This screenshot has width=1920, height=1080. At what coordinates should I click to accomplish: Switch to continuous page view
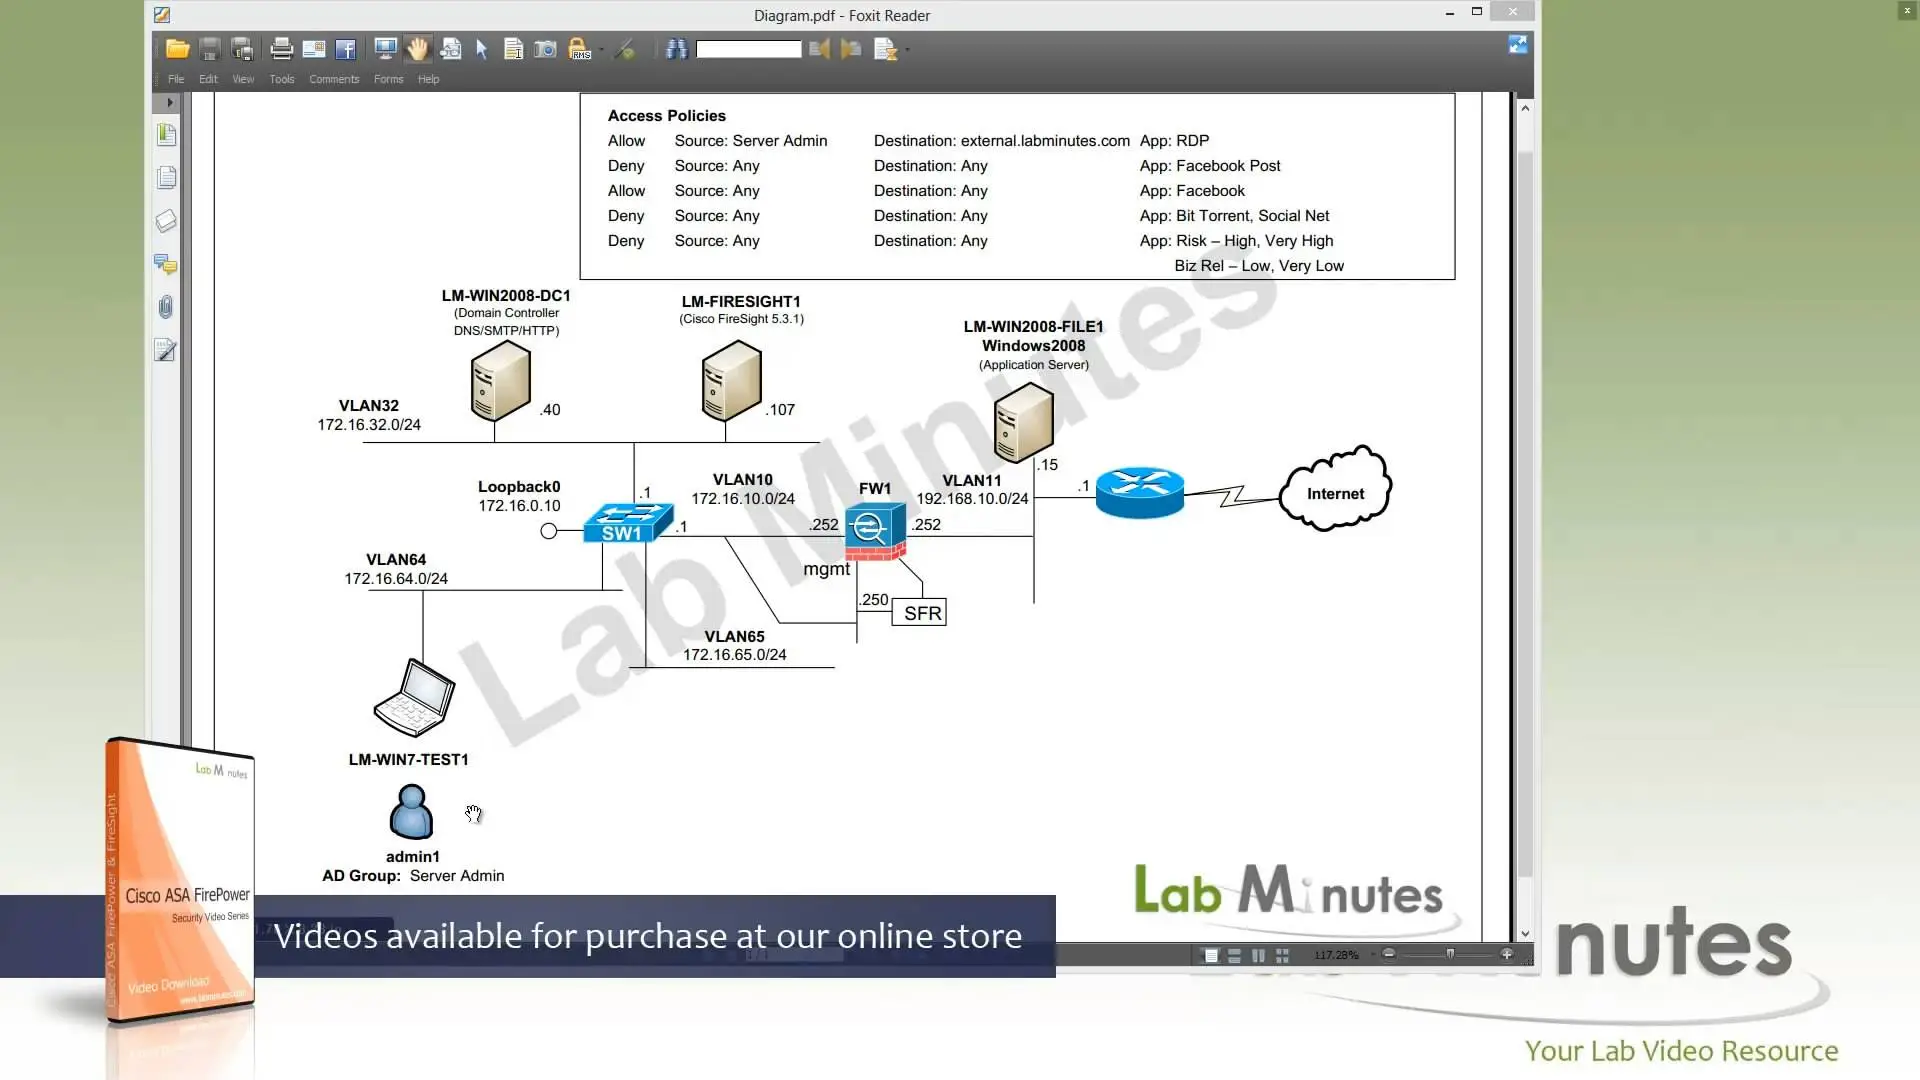(x=1235, y=955)
